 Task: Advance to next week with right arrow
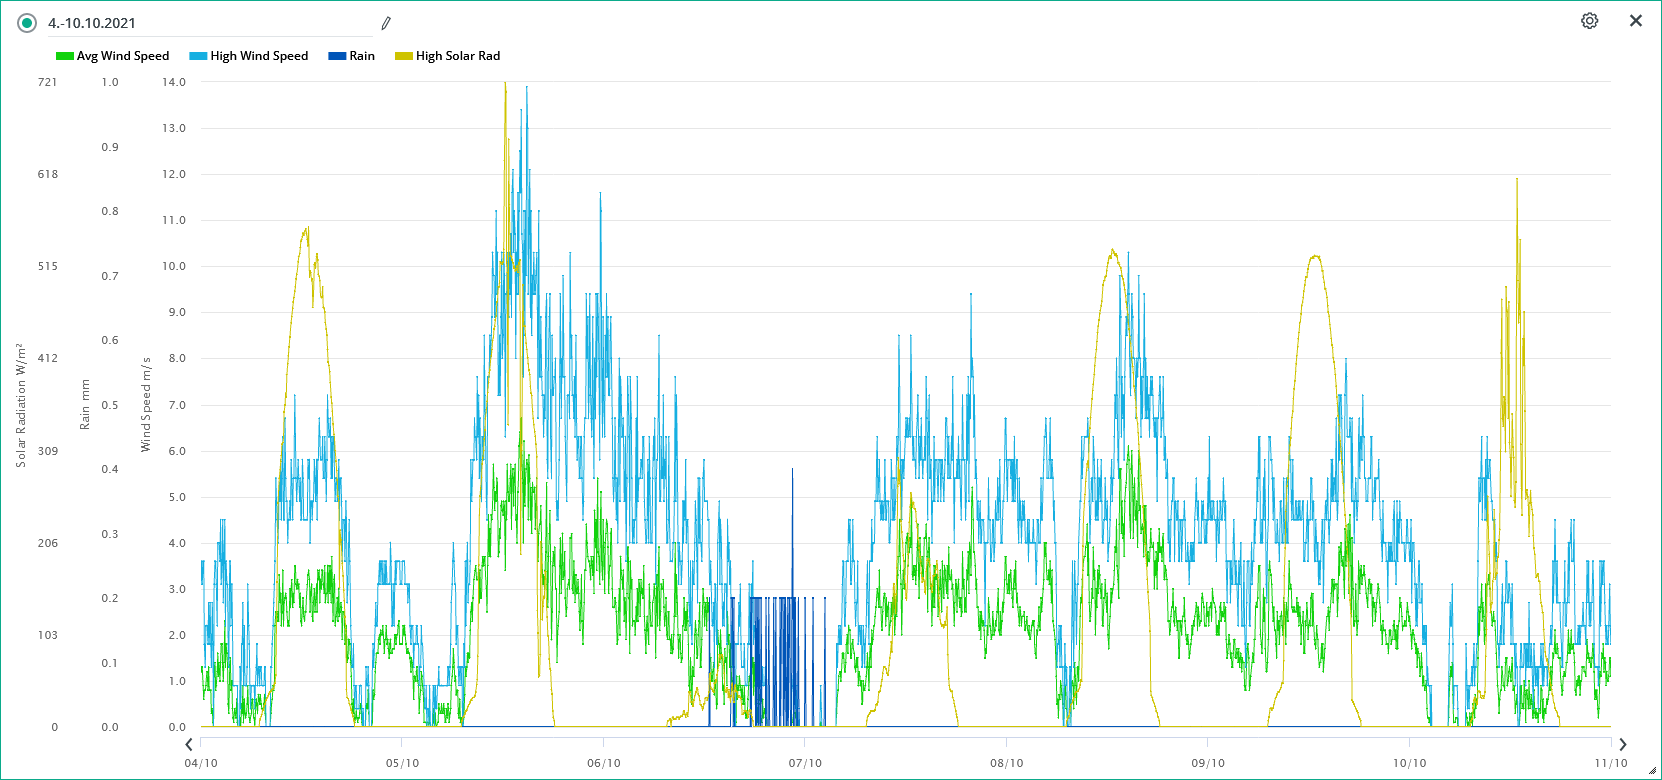coord(1623,744)
